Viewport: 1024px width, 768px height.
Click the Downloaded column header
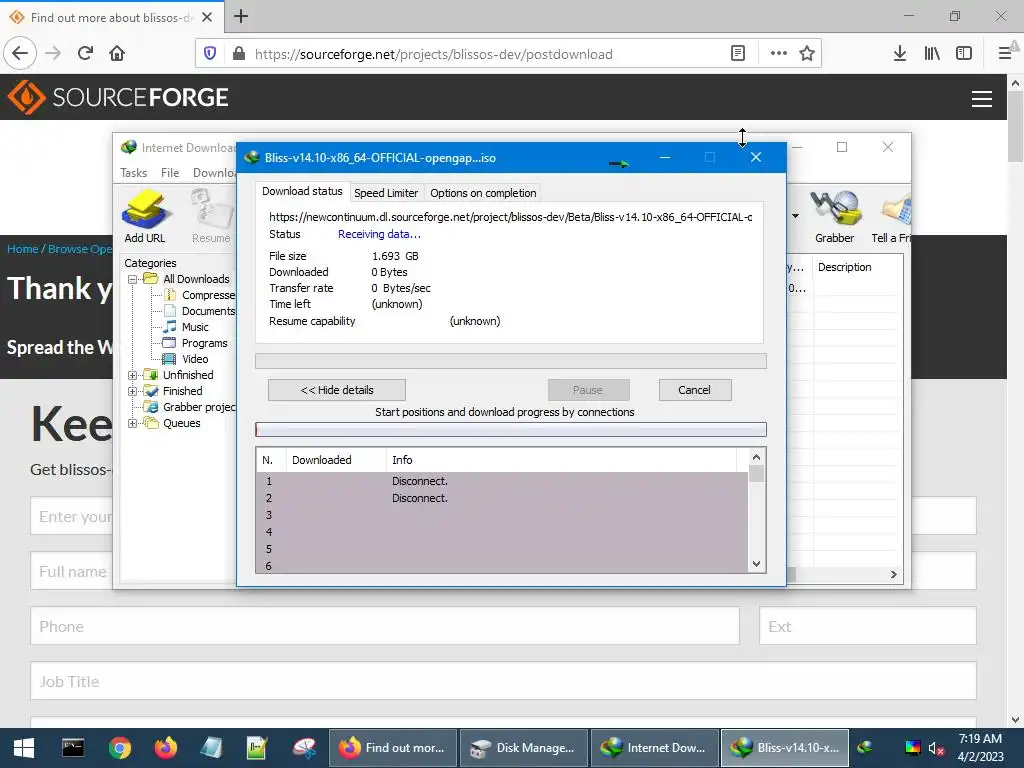(x=336, y=460)
